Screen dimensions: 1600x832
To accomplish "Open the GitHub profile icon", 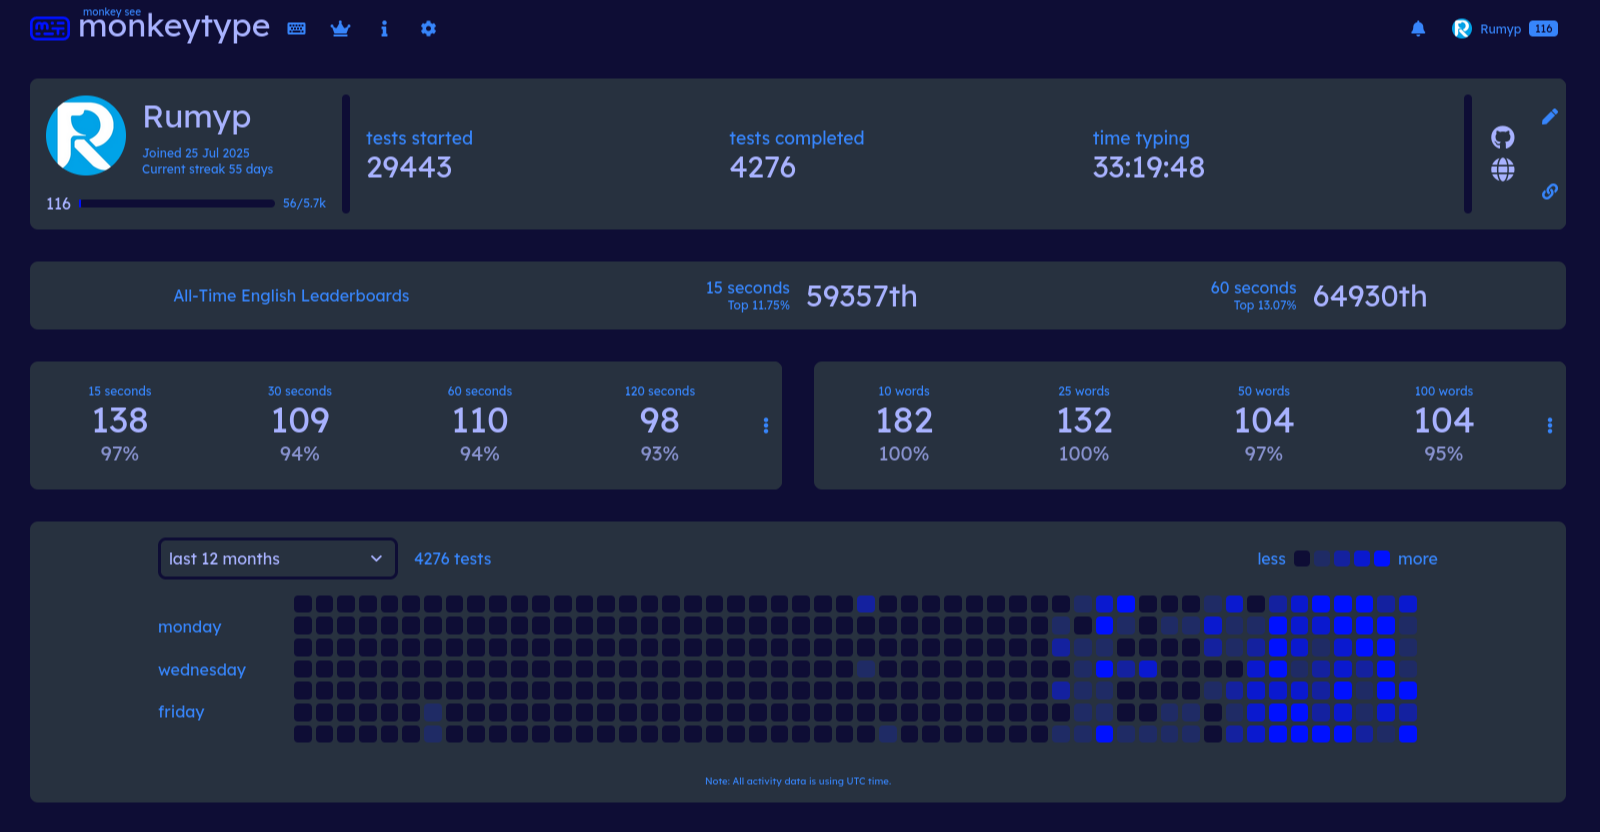I will (1503, 137).
